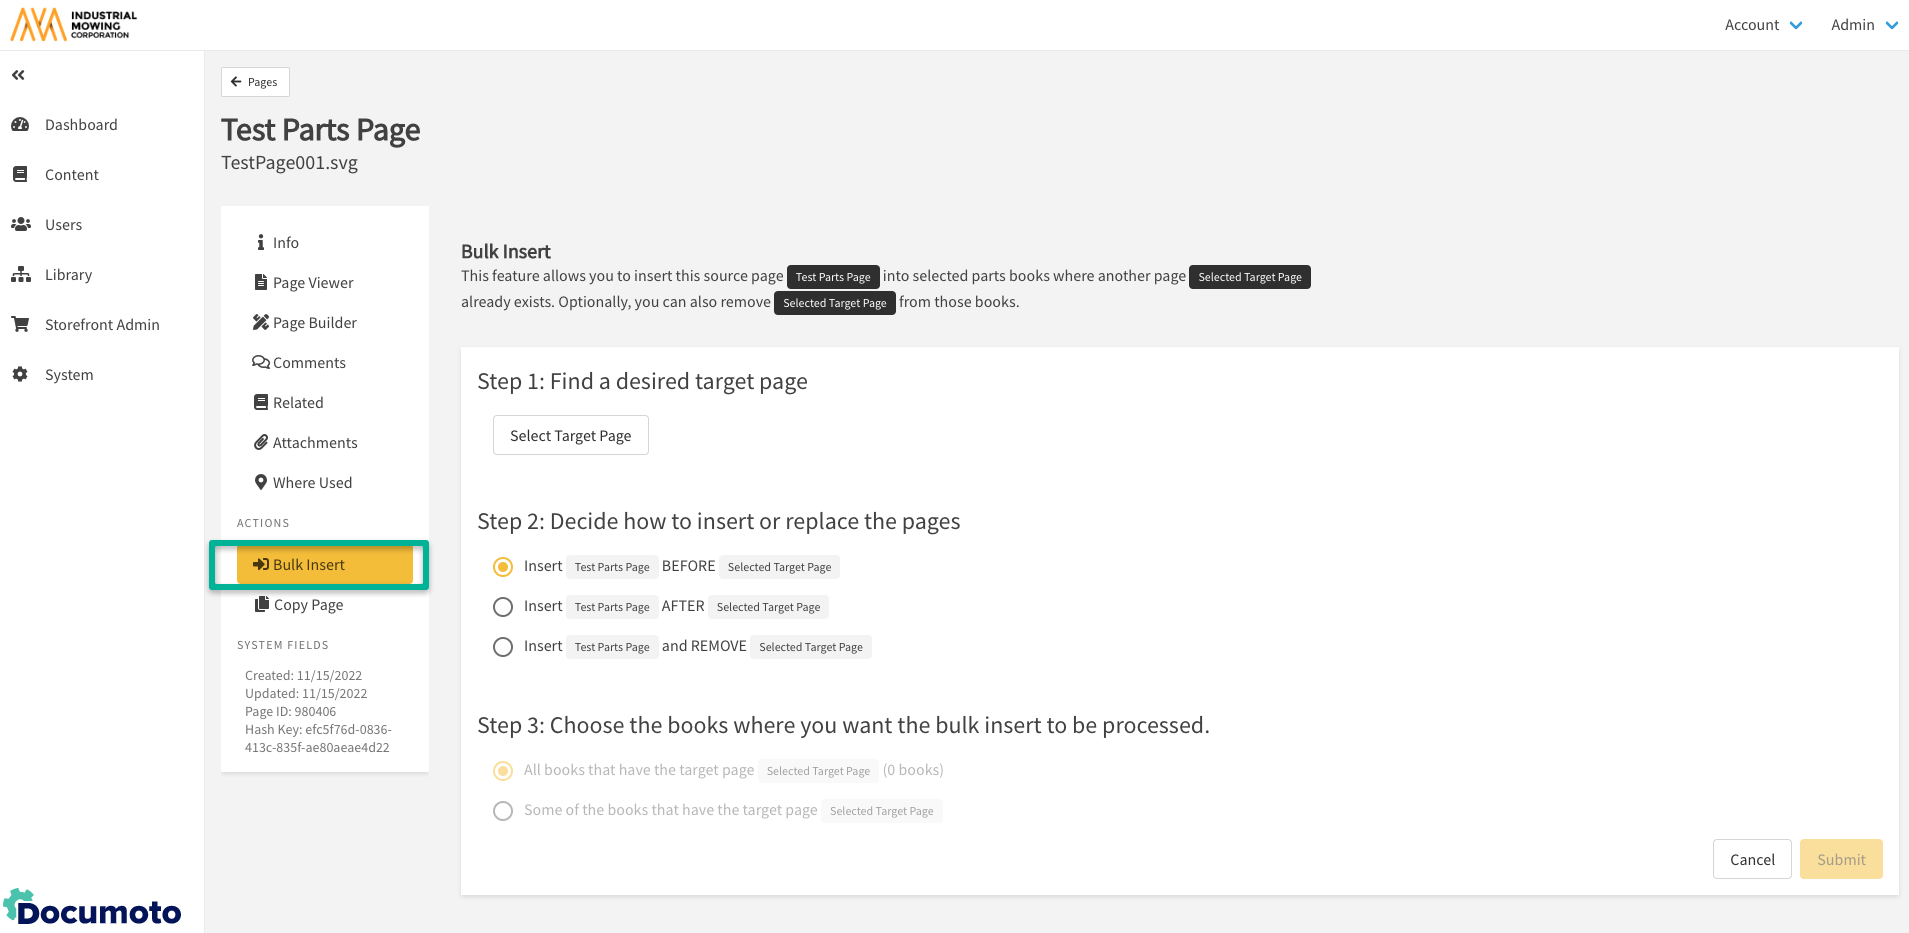This screenshot has height=933, width=1909.
Task: Go back using the Pages button
Action: click(x=255, y=82)
